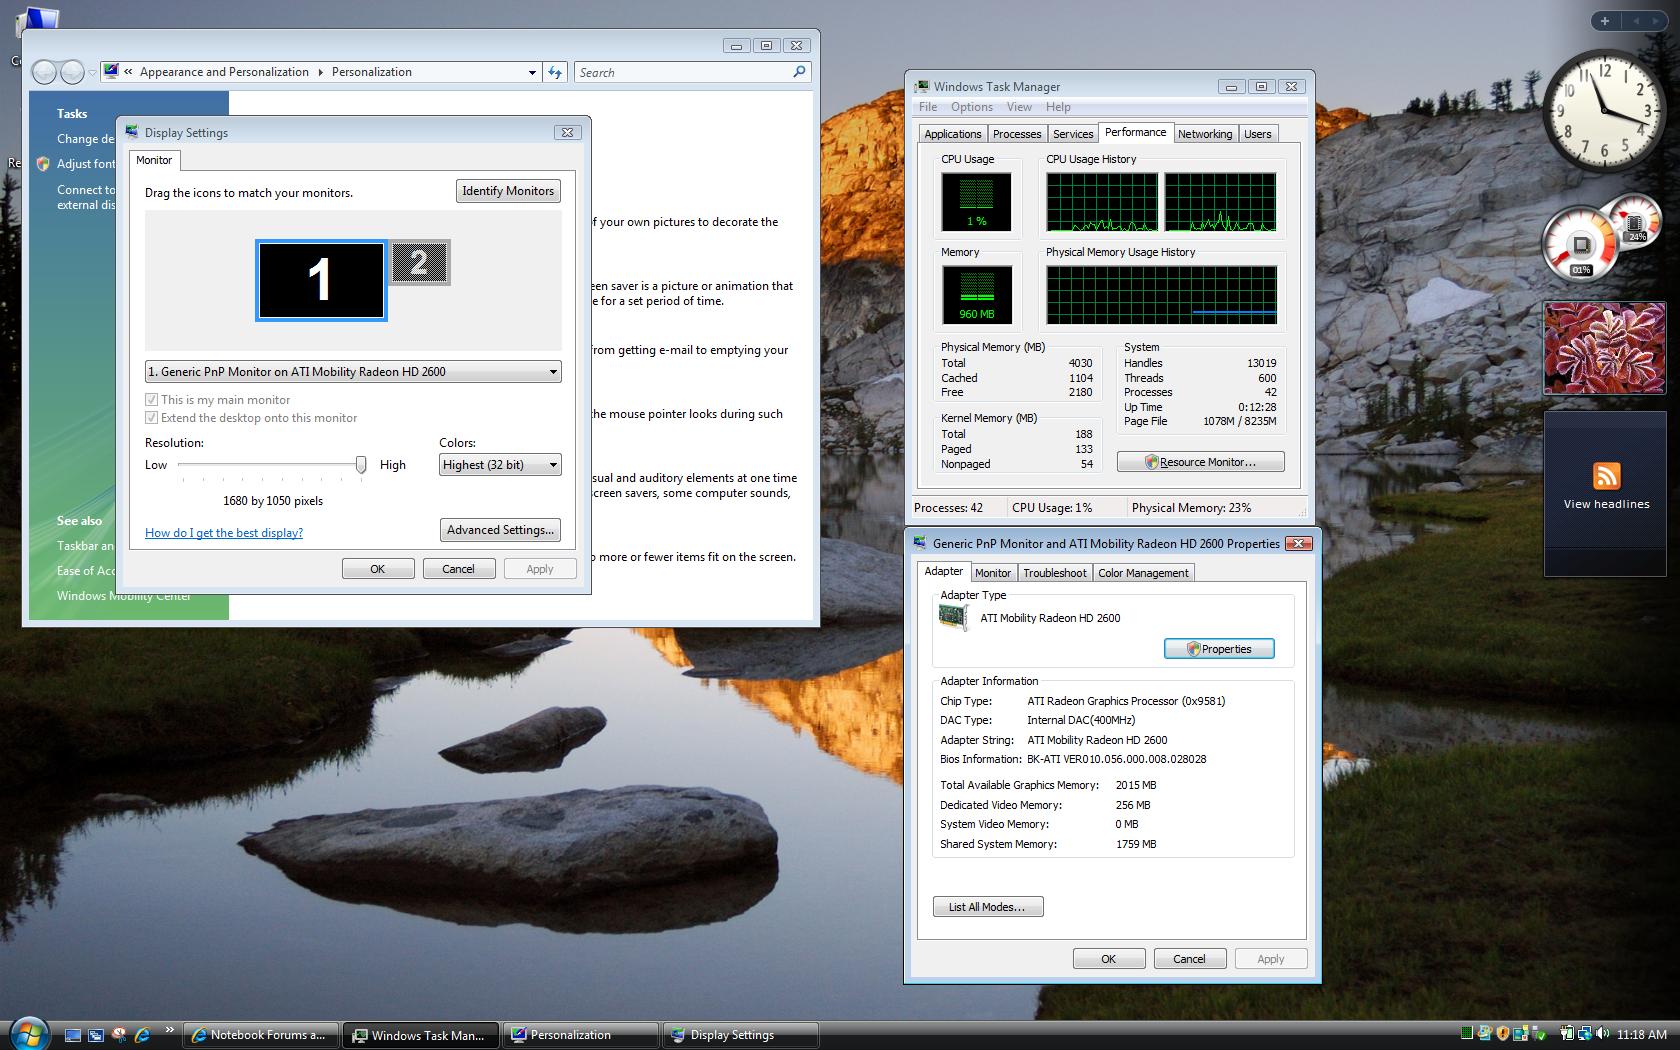
Task: Click Notebook Forums taskbar button
Action: 262,1035
